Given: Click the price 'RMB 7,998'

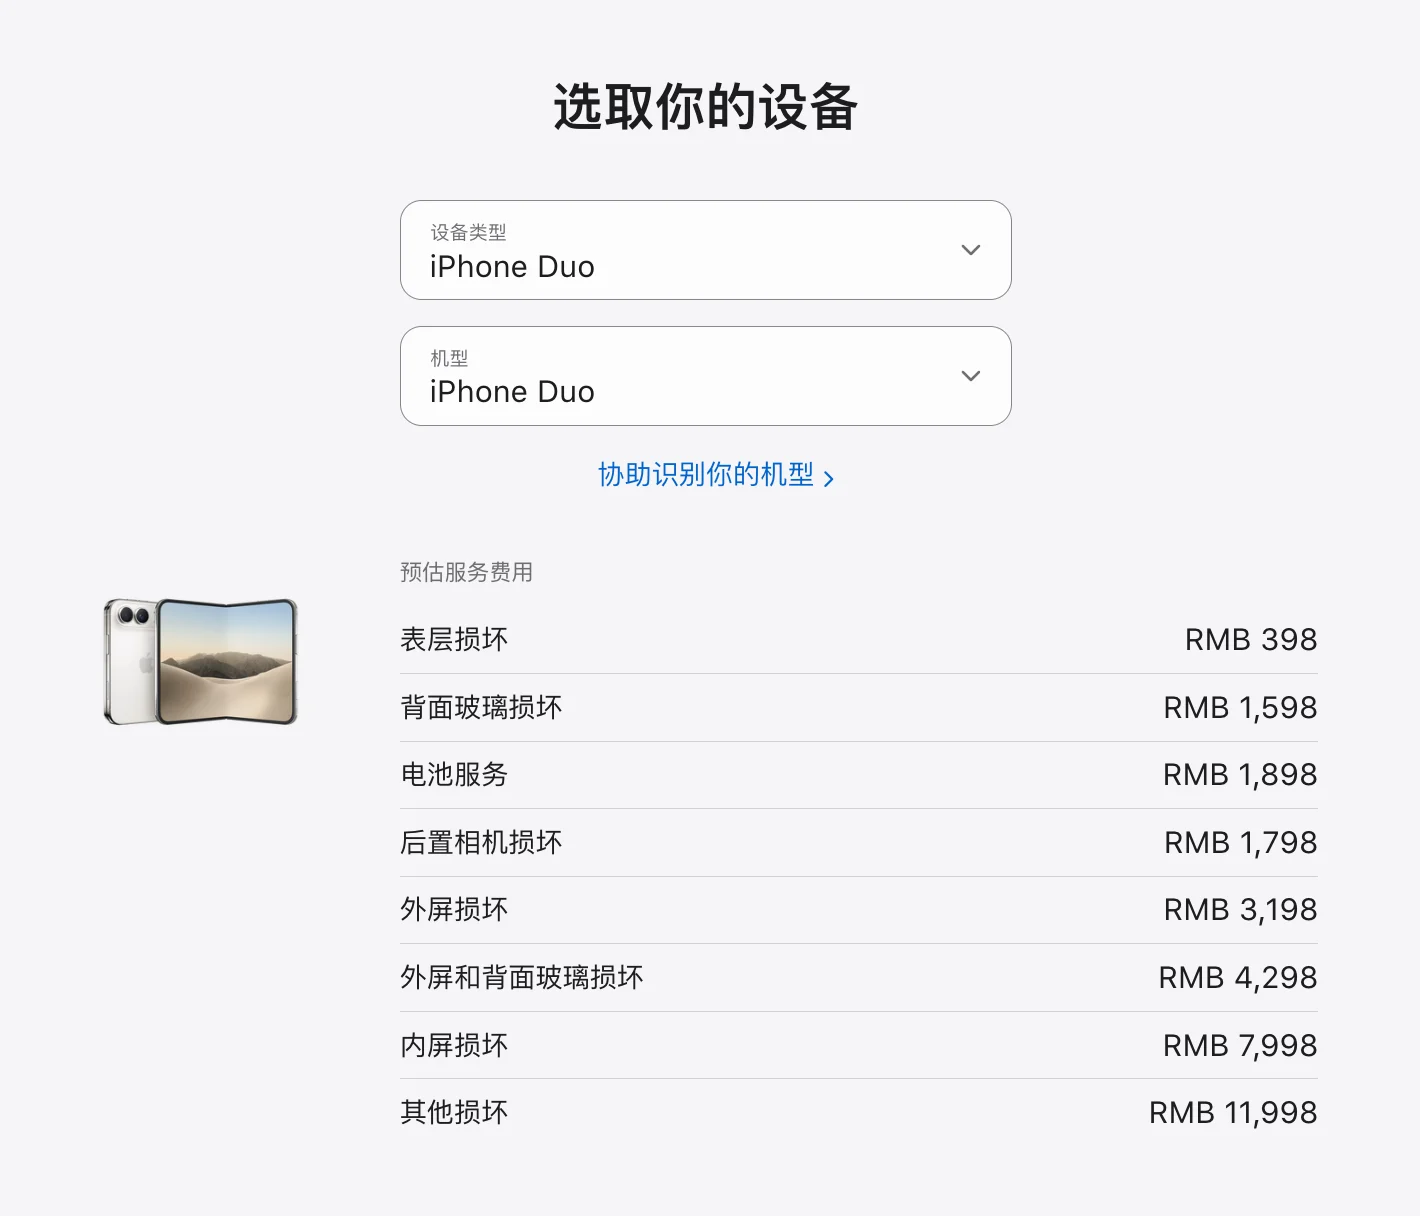Looking at the screenshot, I should tap(1240, 1046).
